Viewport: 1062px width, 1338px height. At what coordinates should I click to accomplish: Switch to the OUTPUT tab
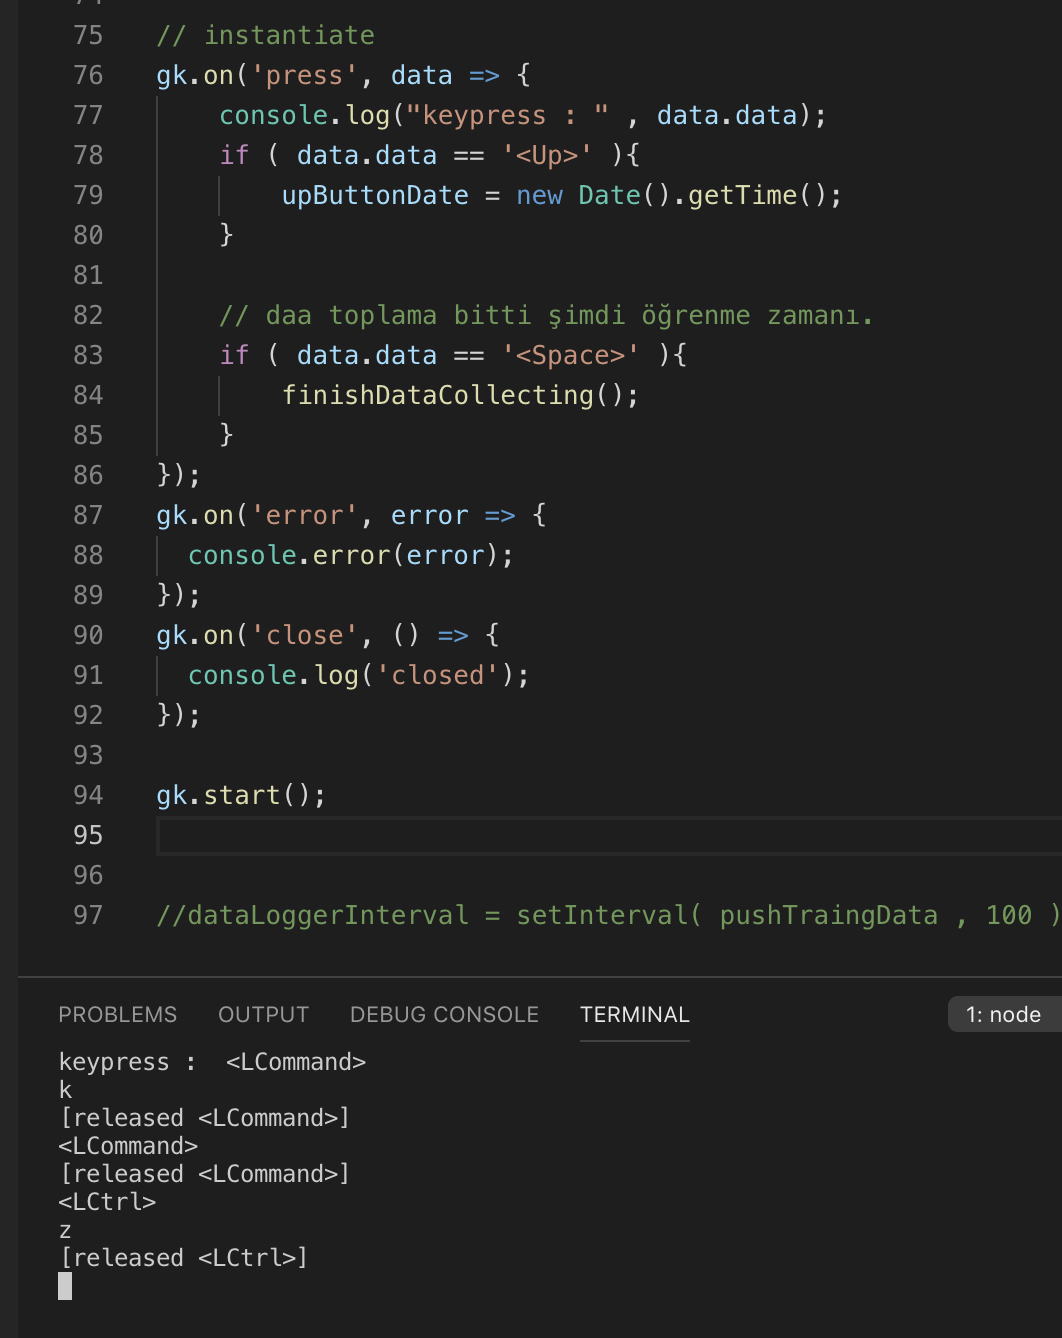click(x=263, y=1014)
